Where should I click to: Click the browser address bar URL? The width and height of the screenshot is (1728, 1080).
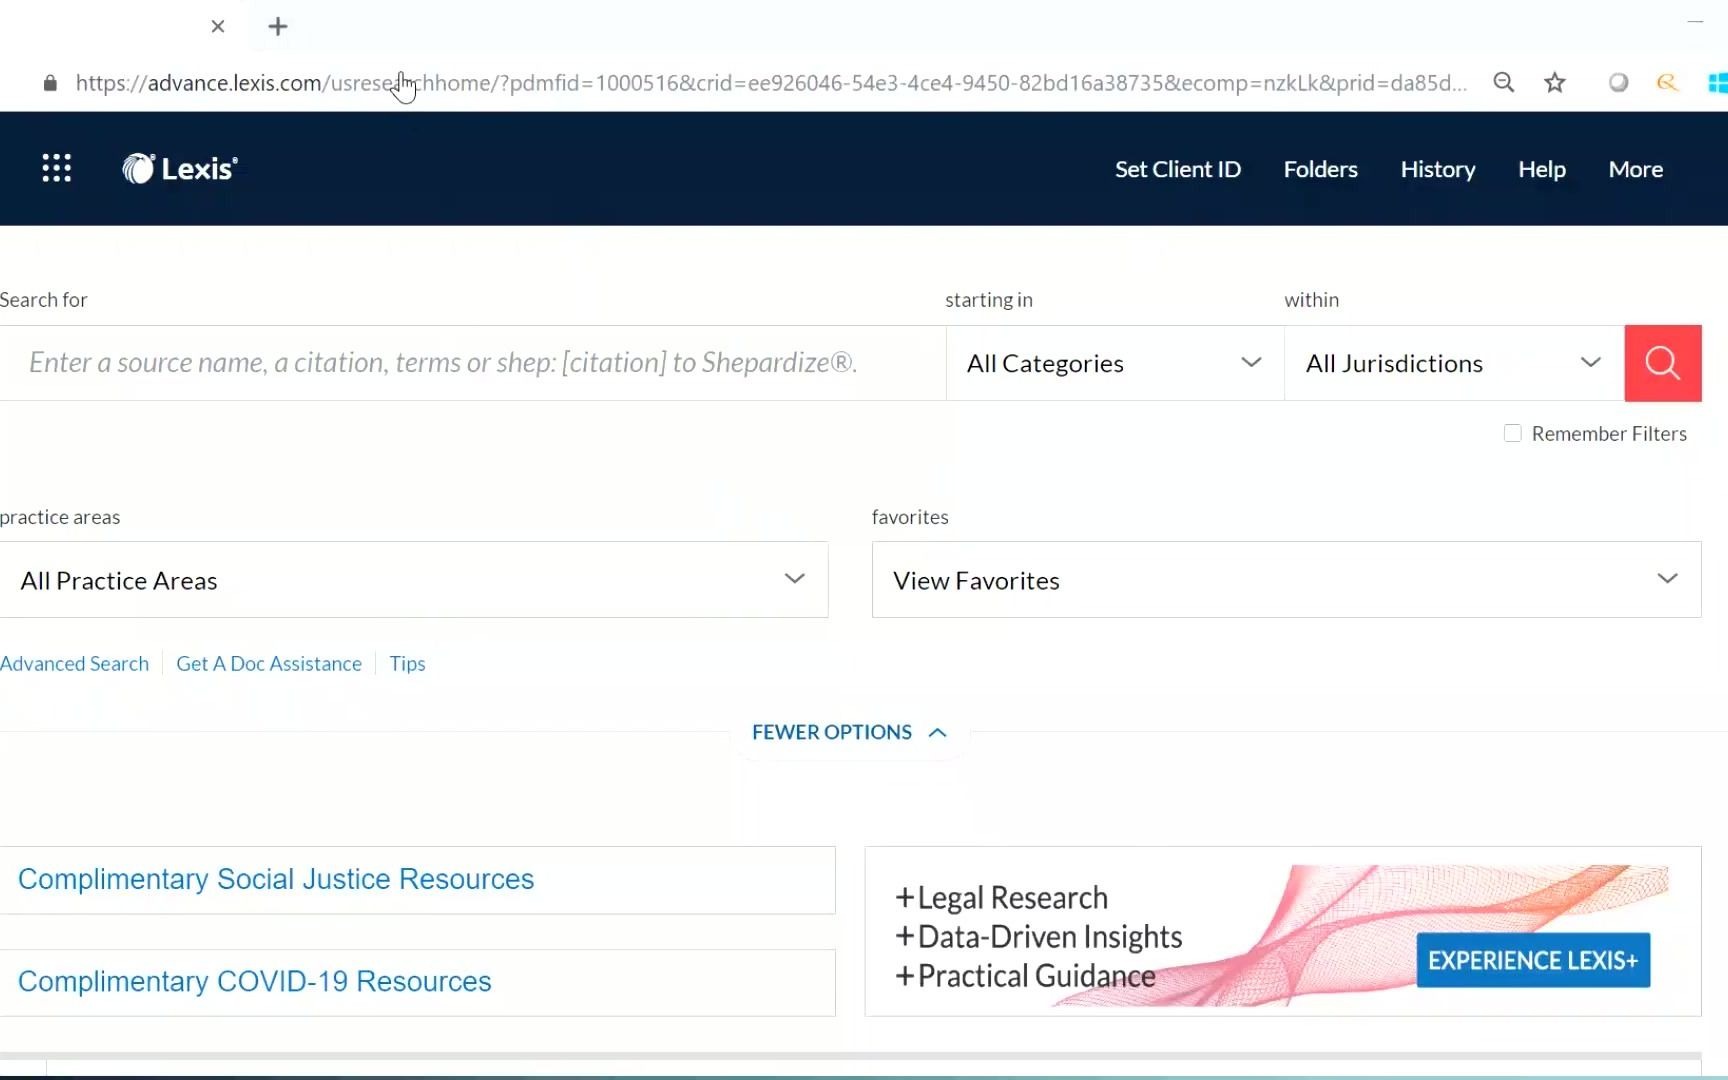(x=771, y=83)
